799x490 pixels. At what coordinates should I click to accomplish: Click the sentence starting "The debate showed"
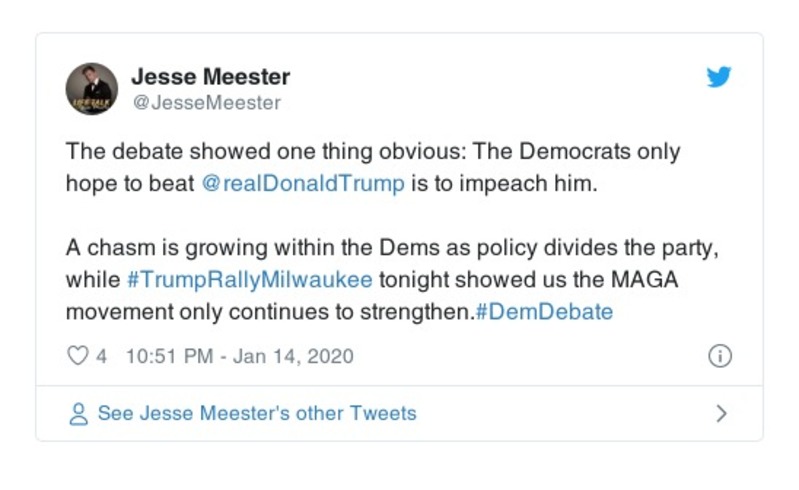click(372, 153)
